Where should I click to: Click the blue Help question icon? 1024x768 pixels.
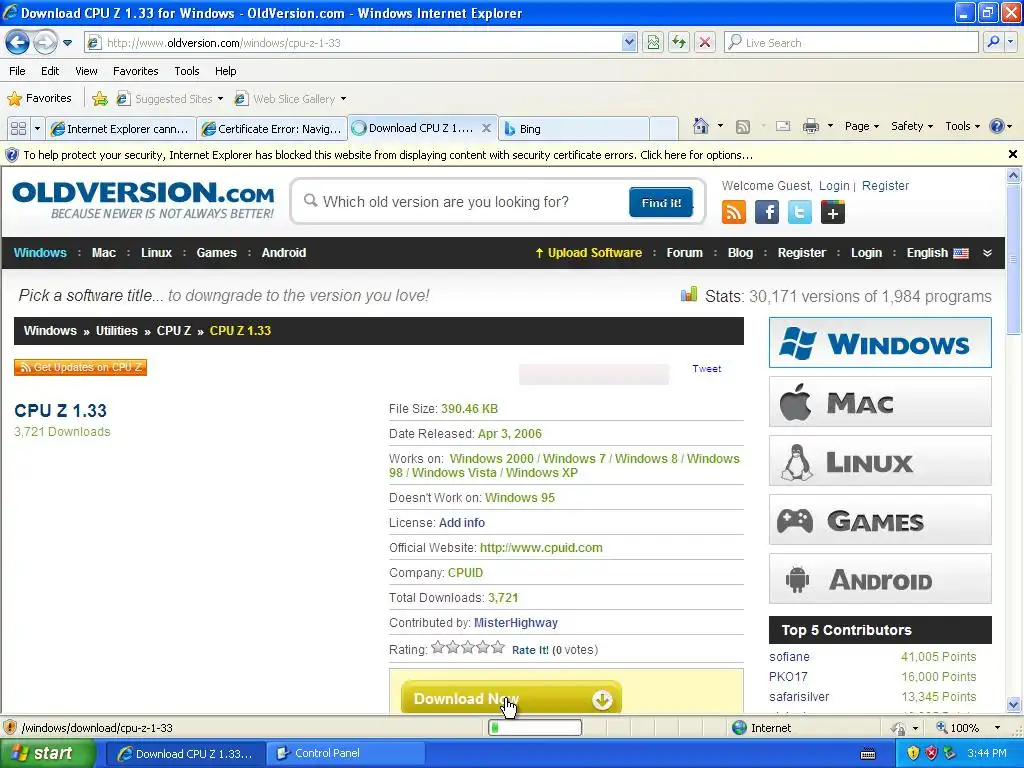[x=997, y=126]
